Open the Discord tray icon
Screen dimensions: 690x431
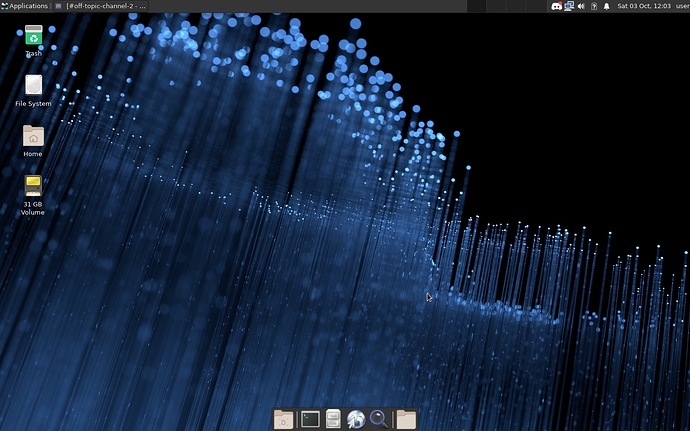pos(556,6)
